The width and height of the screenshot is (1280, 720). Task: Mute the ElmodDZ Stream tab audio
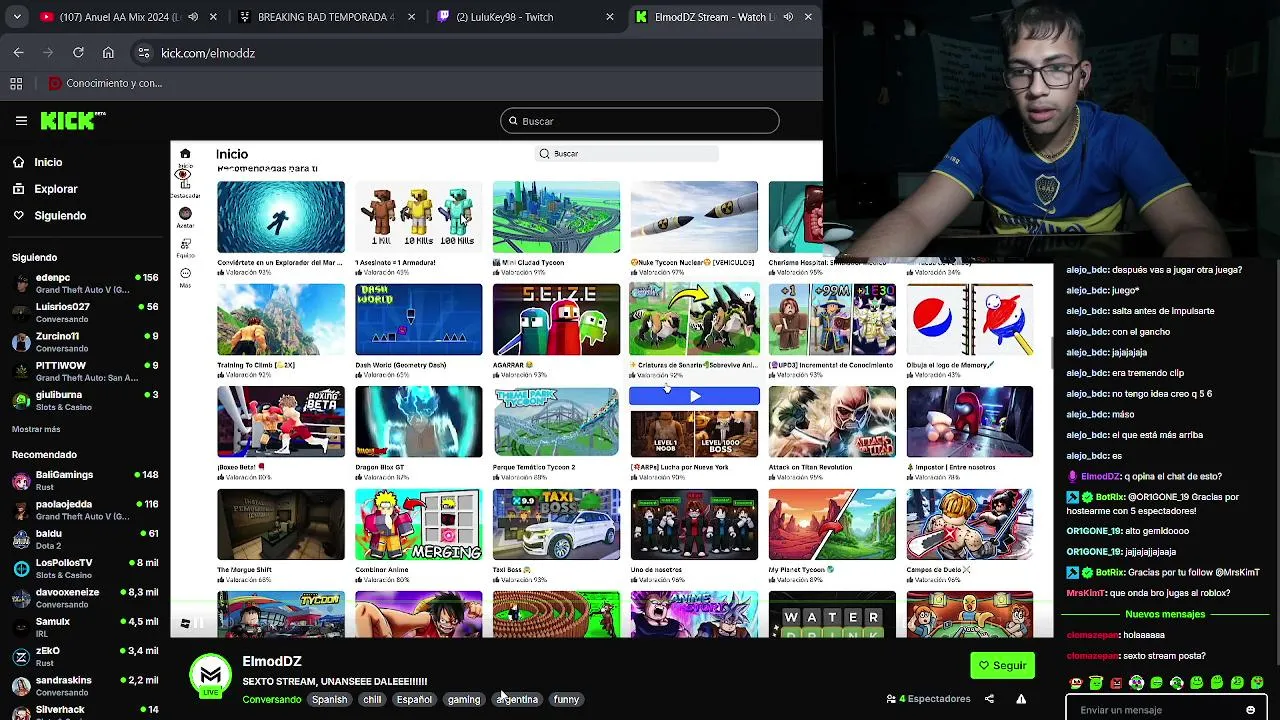pyautogui.click(x=788, y=17)
